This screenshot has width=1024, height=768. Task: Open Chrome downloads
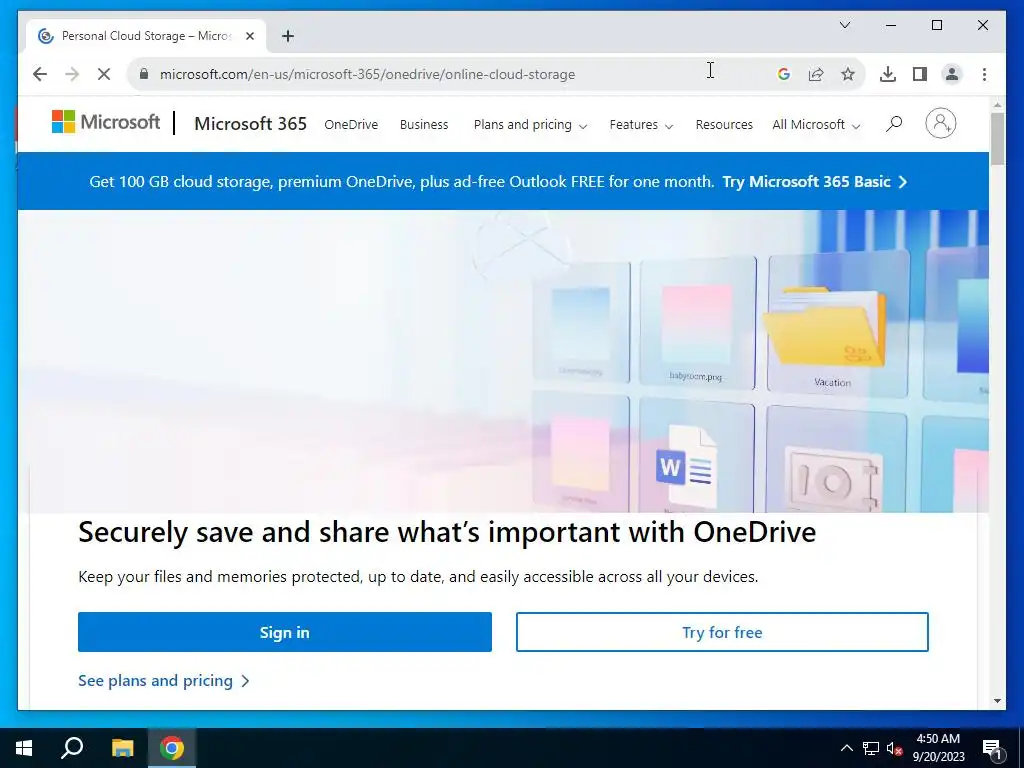point(888,74)
